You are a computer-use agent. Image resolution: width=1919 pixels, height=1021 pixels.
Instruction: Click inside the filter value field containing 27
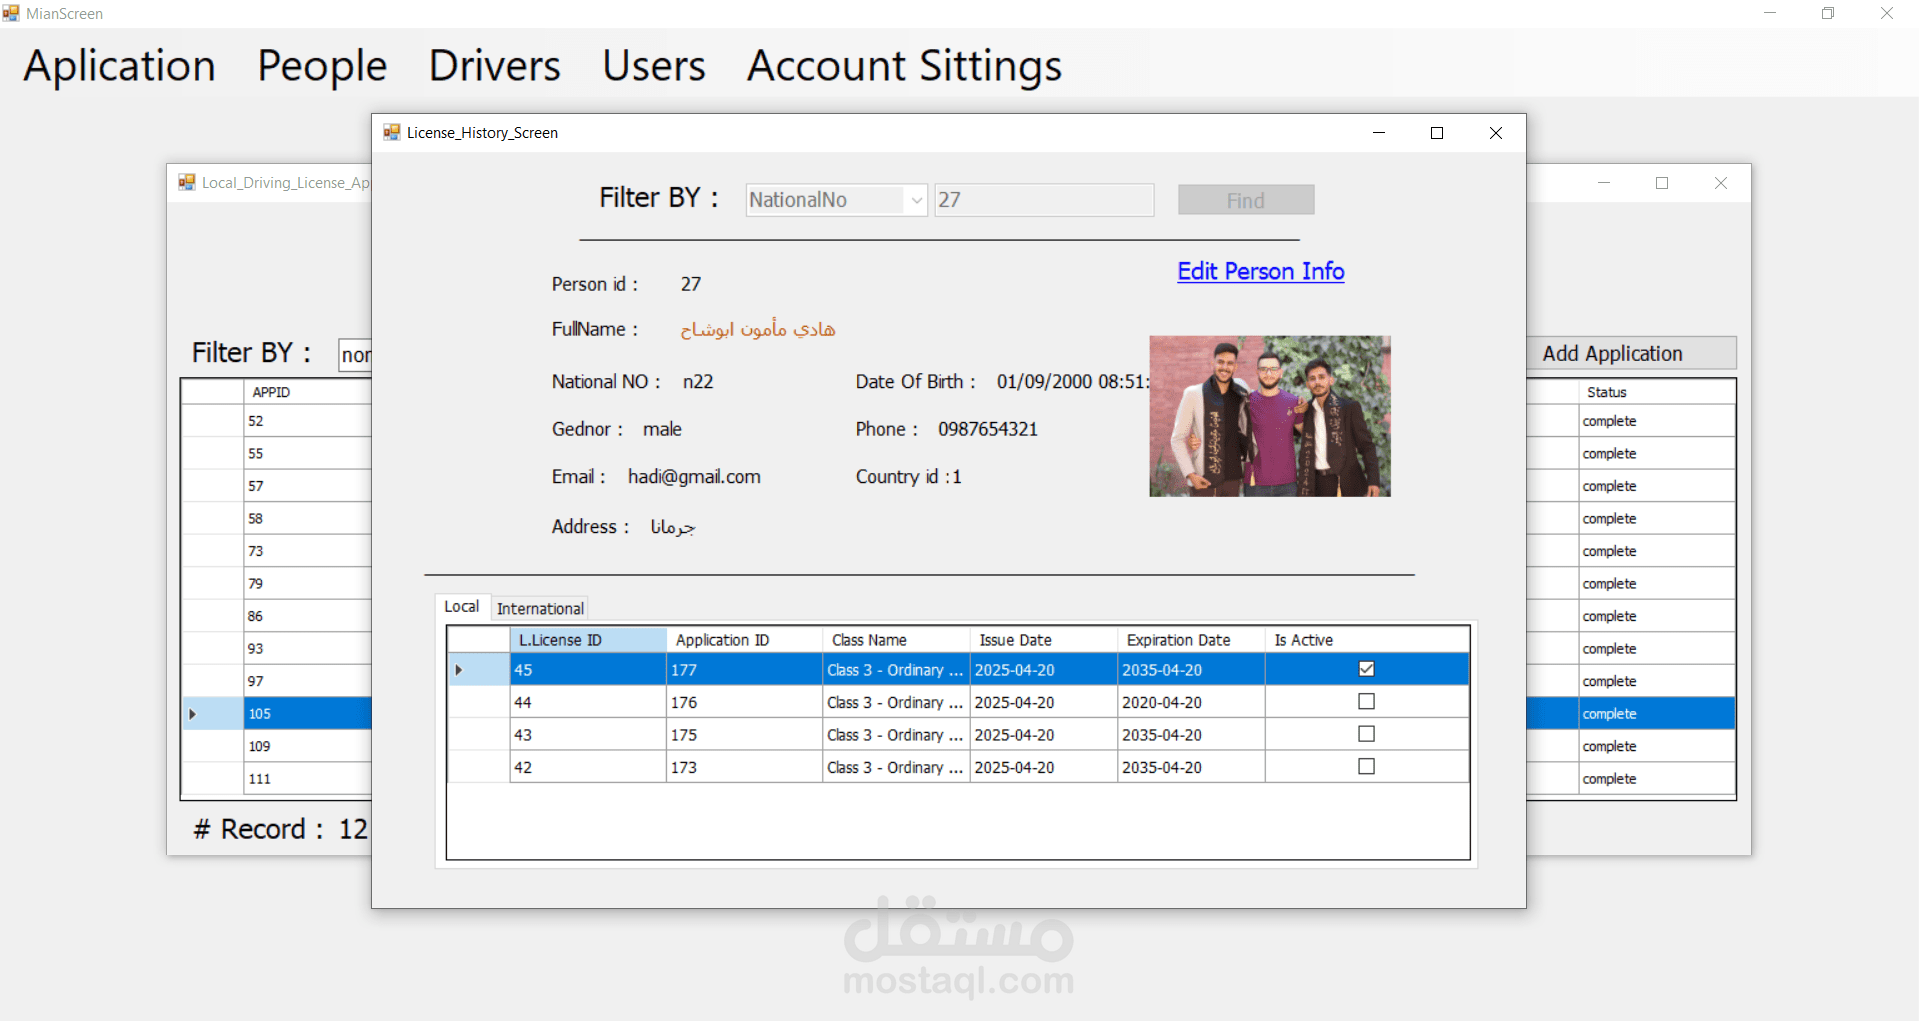point(1043,199)
